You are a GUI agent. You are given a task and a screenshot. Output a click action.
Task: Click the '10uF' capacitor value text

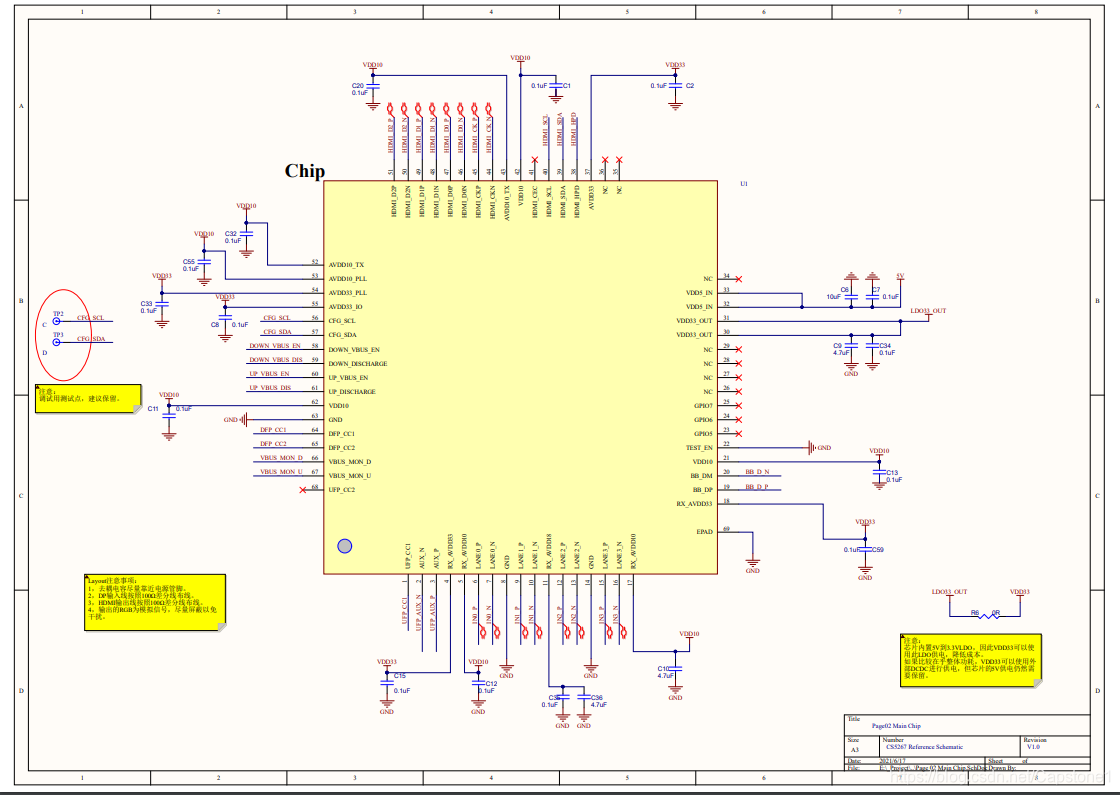pyautogui.click(x=834, y=297)
